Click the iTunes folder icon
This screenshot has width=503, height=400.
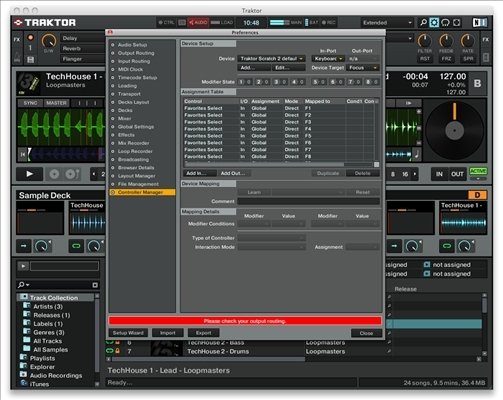24,384
